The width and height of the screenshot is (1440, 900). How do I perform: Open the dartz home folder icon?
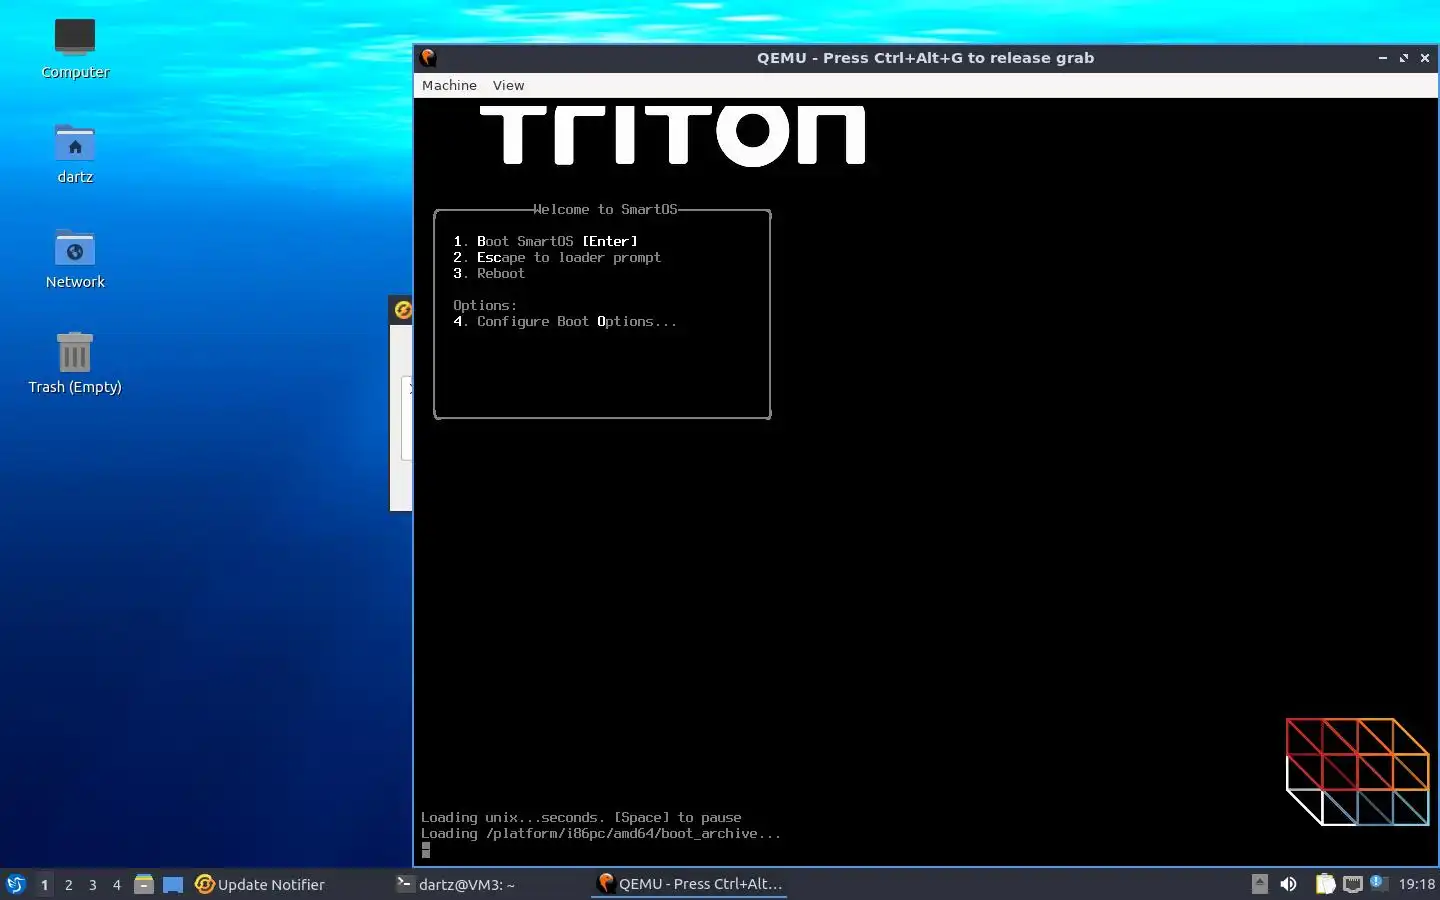click(x=75, y=153)
